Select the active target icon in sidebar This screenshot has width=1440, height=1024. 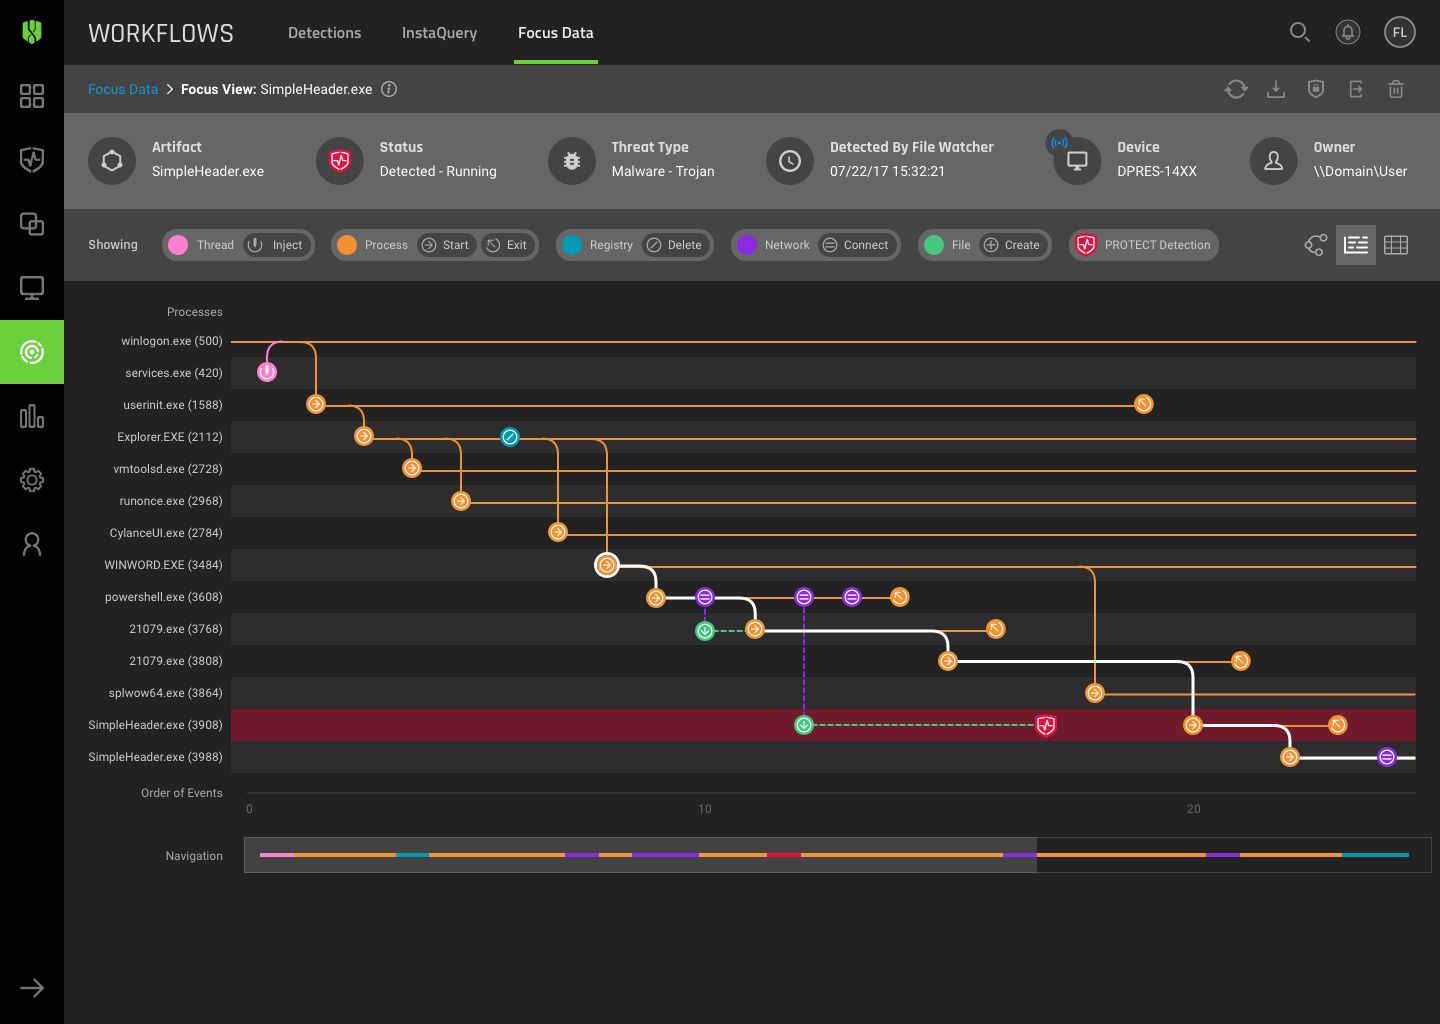pos(32,352)
